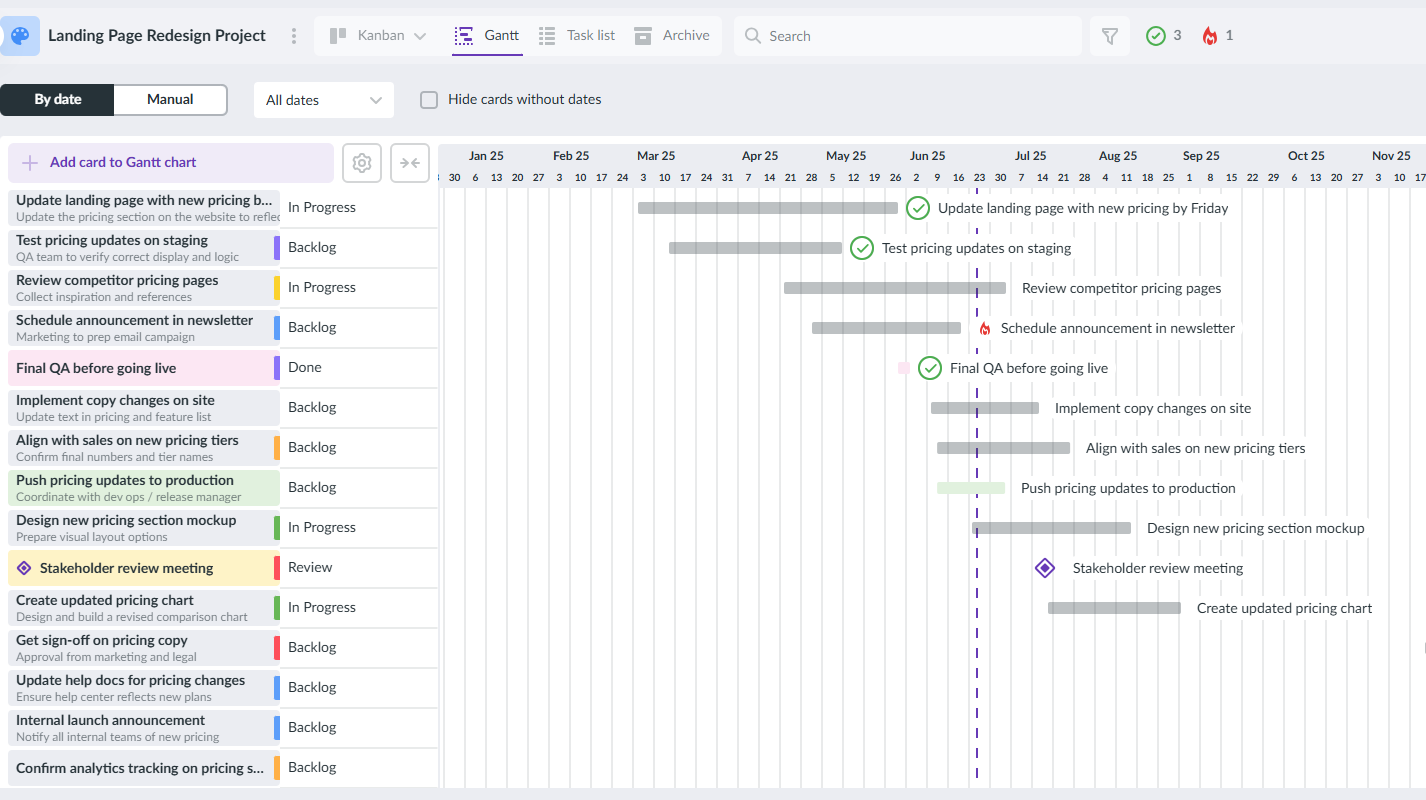This screenshot has width=1426, height=800.
Task: Open the Align with sales on new pricing tiers card
Action: pos(144,448)
